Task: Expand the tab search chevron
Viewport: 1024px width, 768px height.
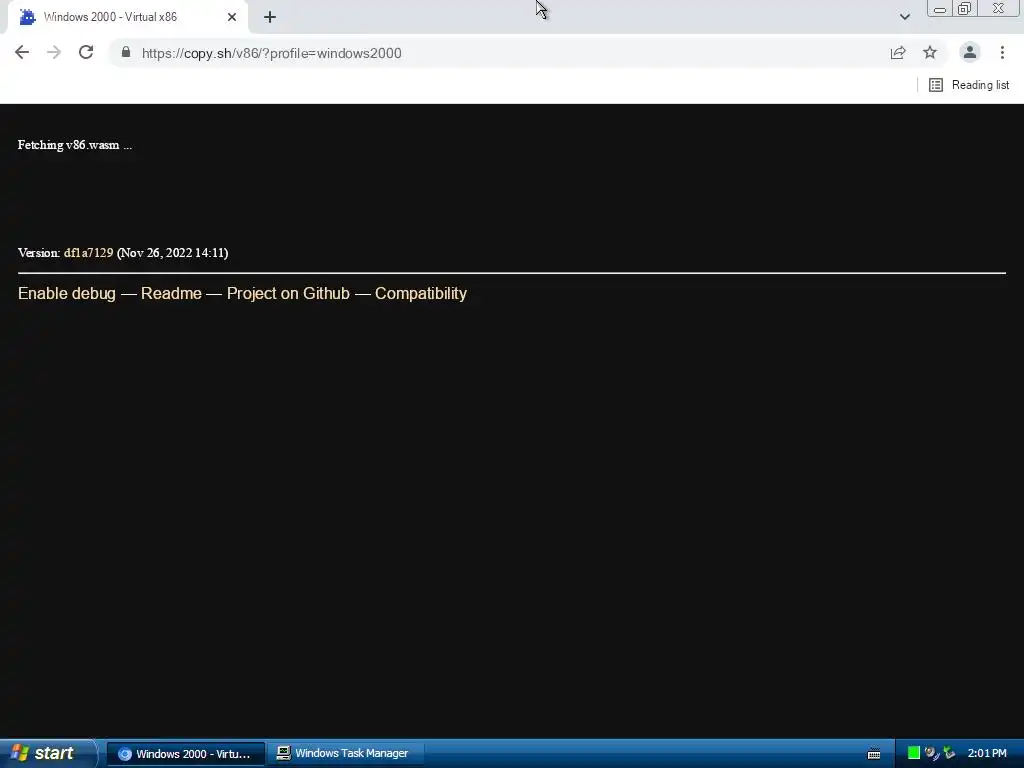Action: [x=904, y=17]
